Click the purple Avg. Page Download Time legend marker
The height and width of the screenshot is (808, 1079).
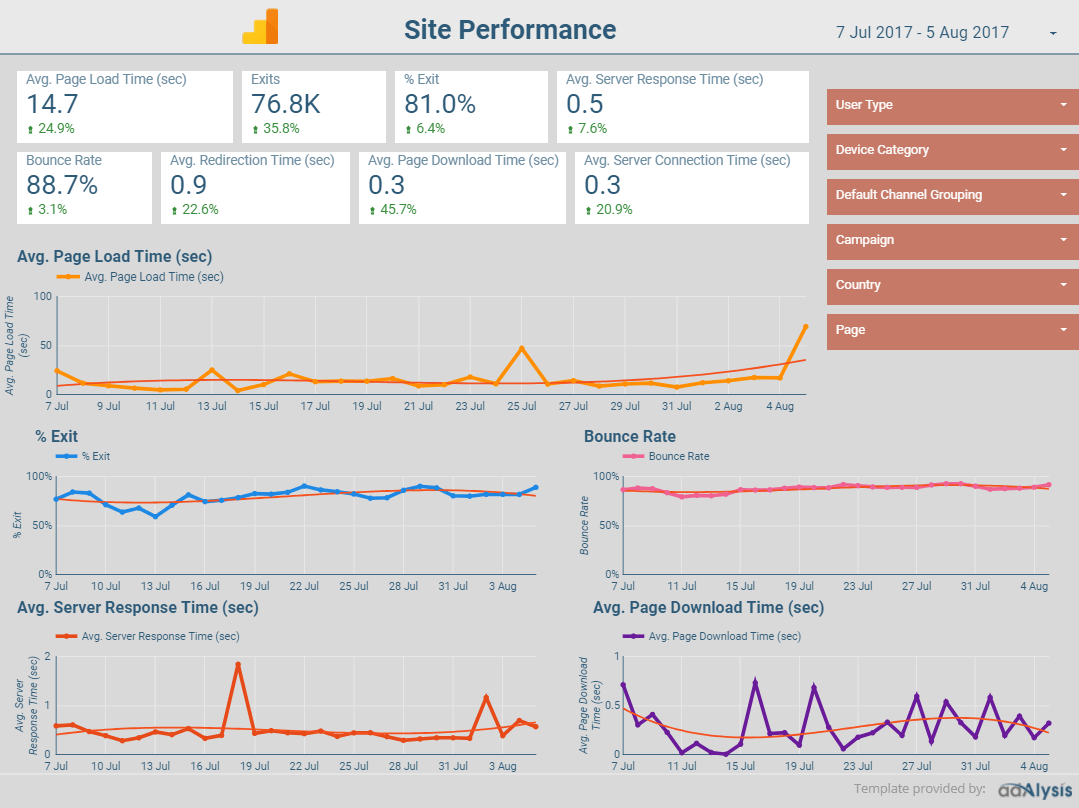[633, 636]
